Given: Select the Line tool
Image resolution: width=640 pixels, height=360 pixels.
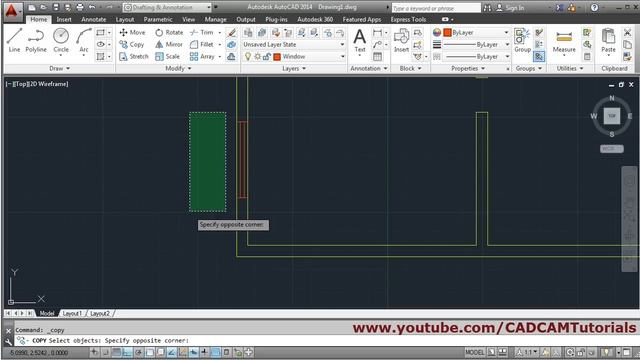Looking at the screenshot, I should pos(14,40).
